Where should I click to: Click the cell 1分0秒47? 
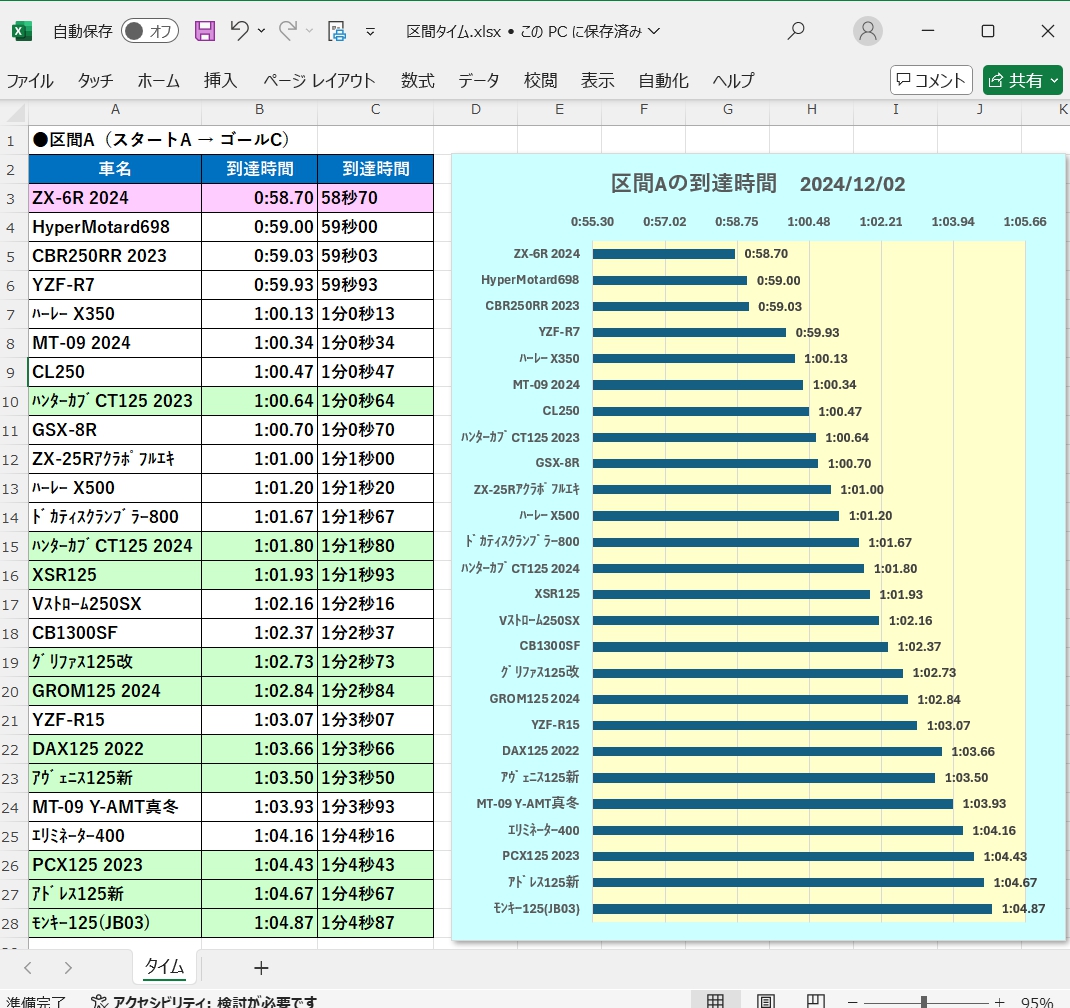(375, 372)
